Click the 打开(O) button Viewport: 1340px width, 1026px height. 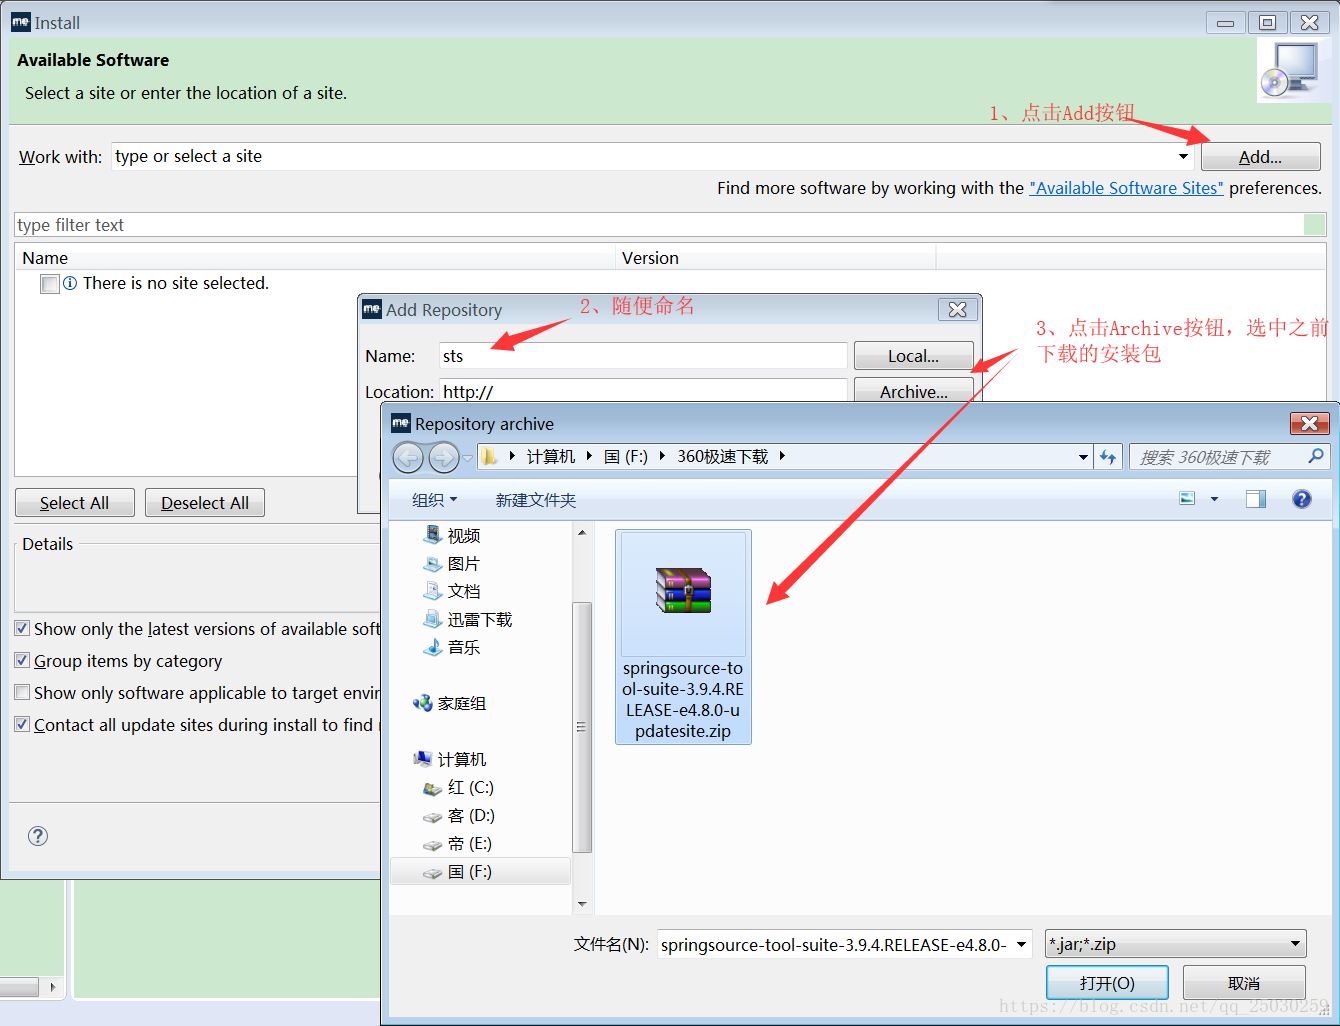tap(1107, 983)
